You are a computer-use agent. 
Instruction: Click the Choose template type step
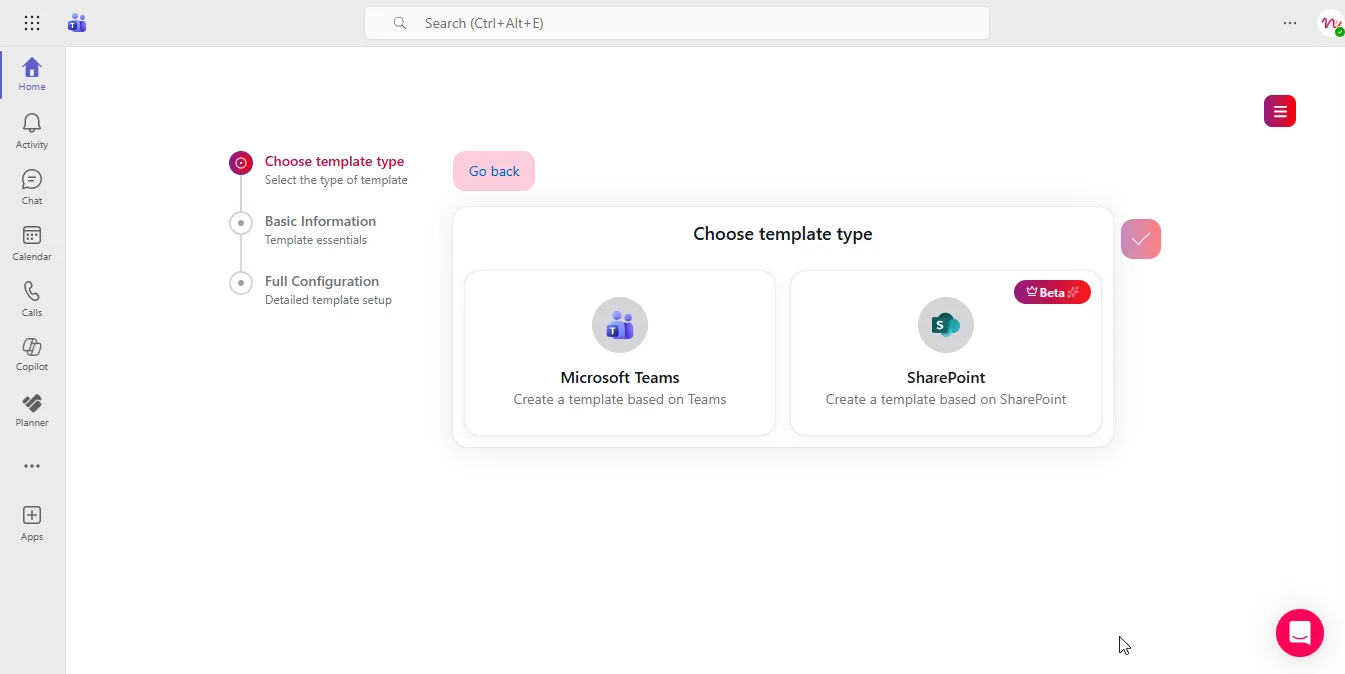point(320,170)
